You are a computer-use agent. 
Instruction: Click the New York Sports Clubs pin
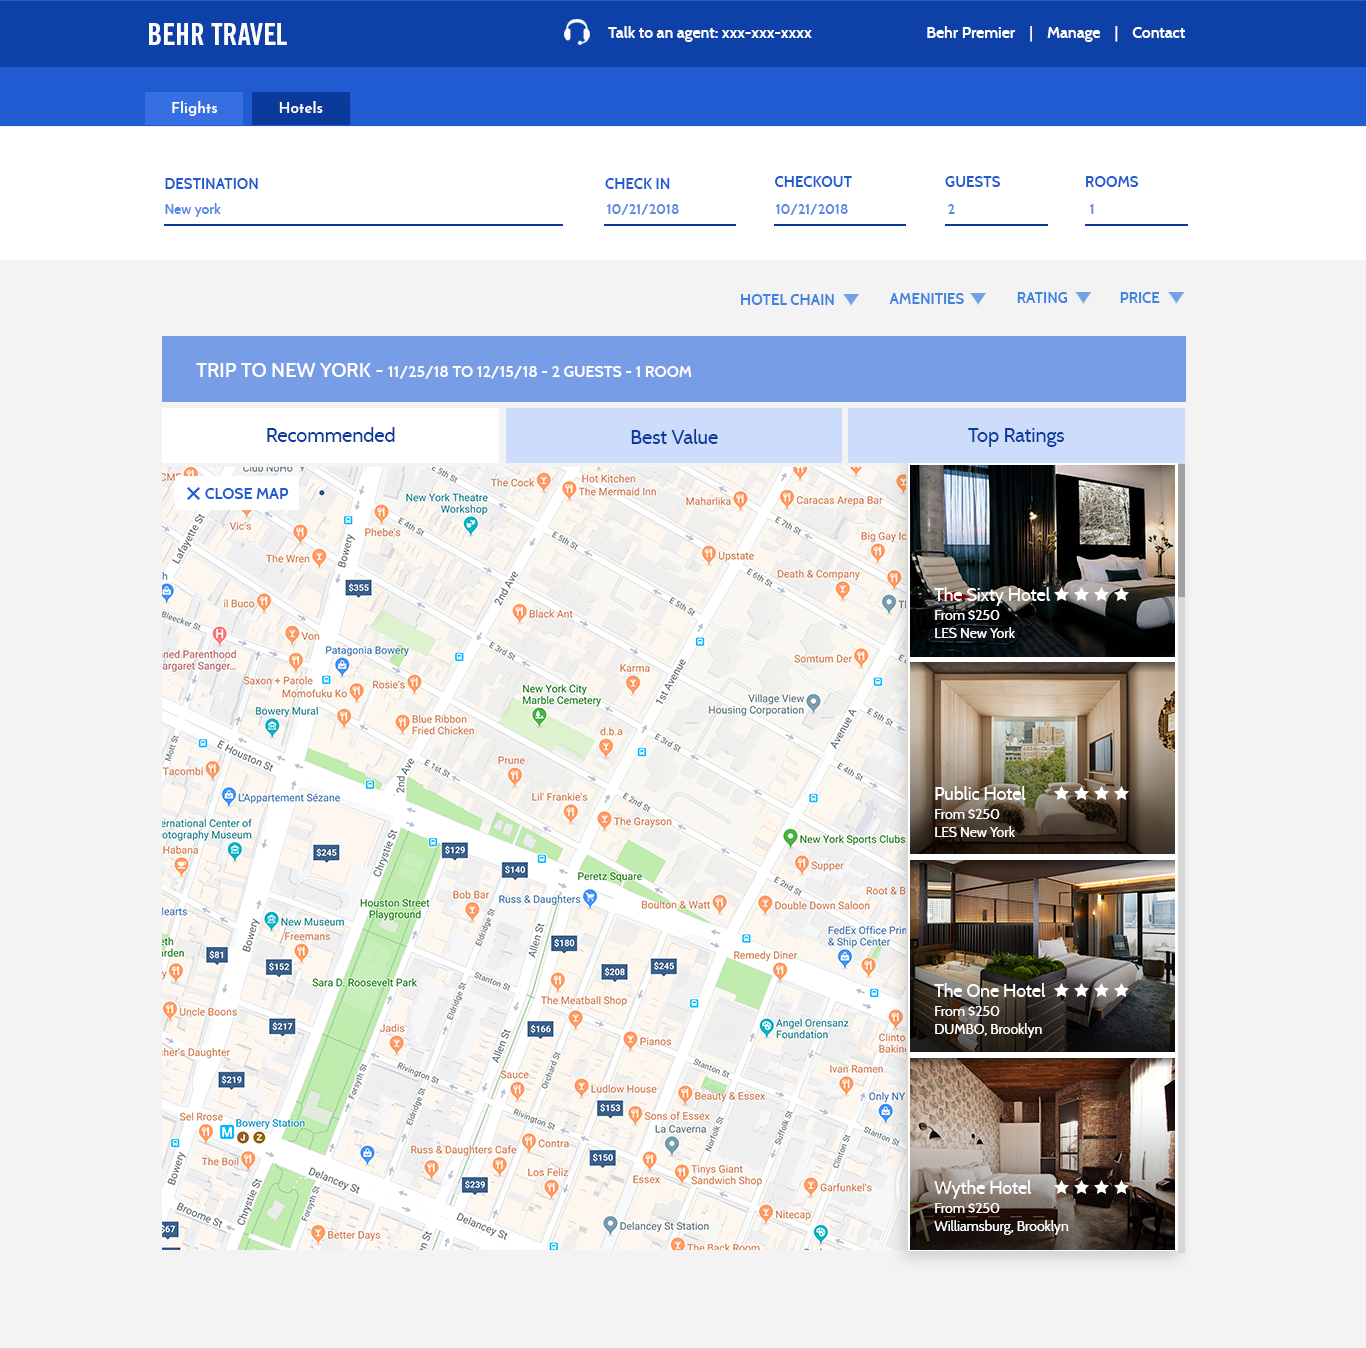pyautogui.click(x=790, y=838)
